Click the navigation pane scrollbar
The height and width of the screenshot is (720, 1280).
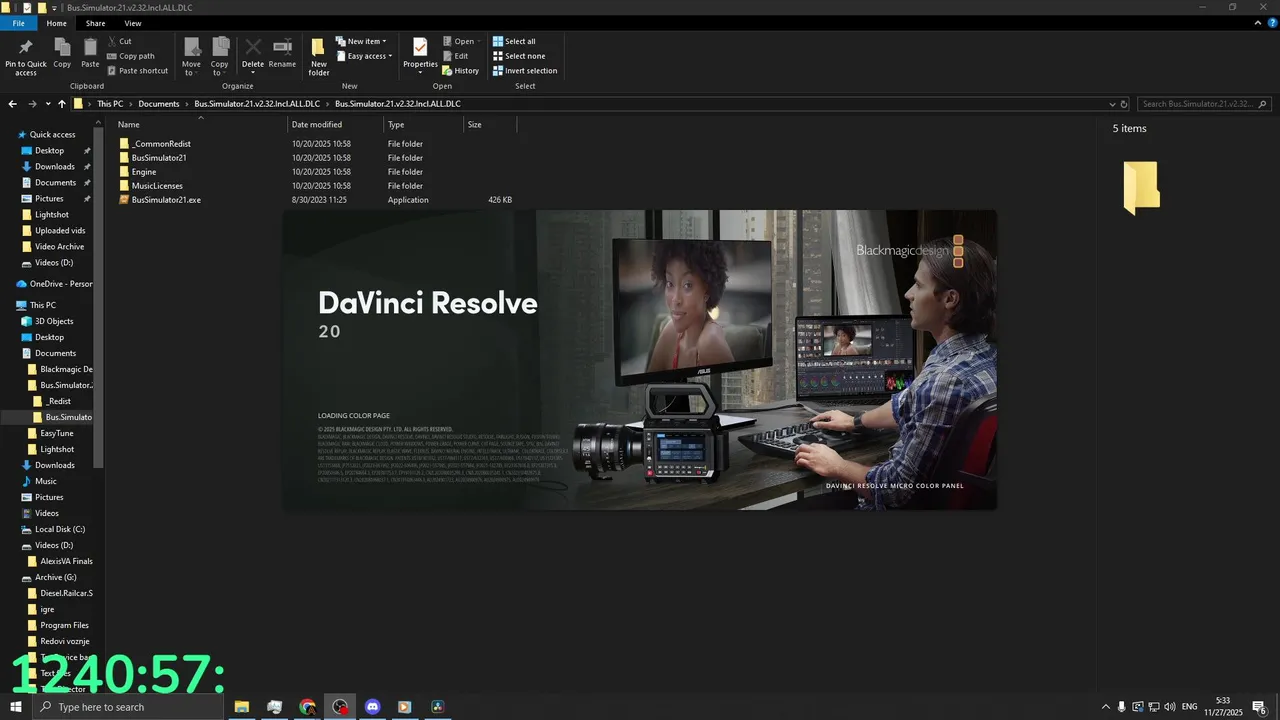click(x=99, y=300)
